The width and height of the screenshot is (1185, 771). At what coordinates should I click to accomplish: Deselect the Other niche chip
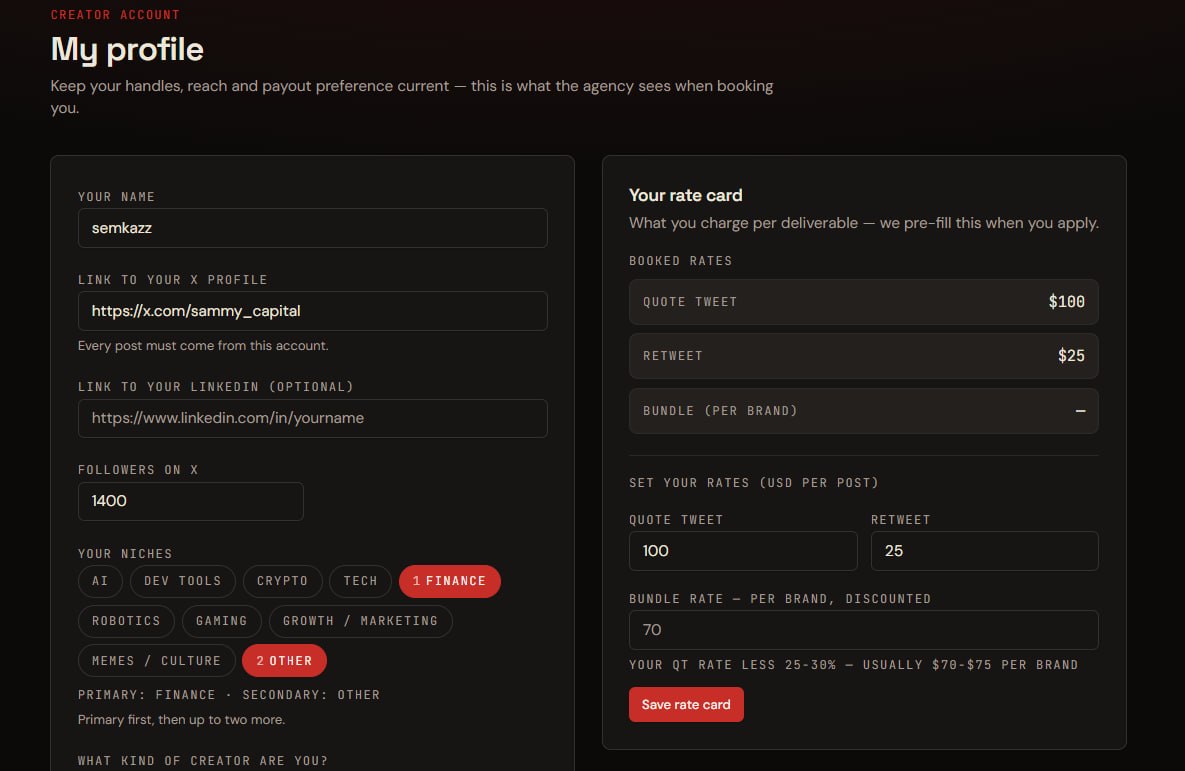[x=284, y=661]
